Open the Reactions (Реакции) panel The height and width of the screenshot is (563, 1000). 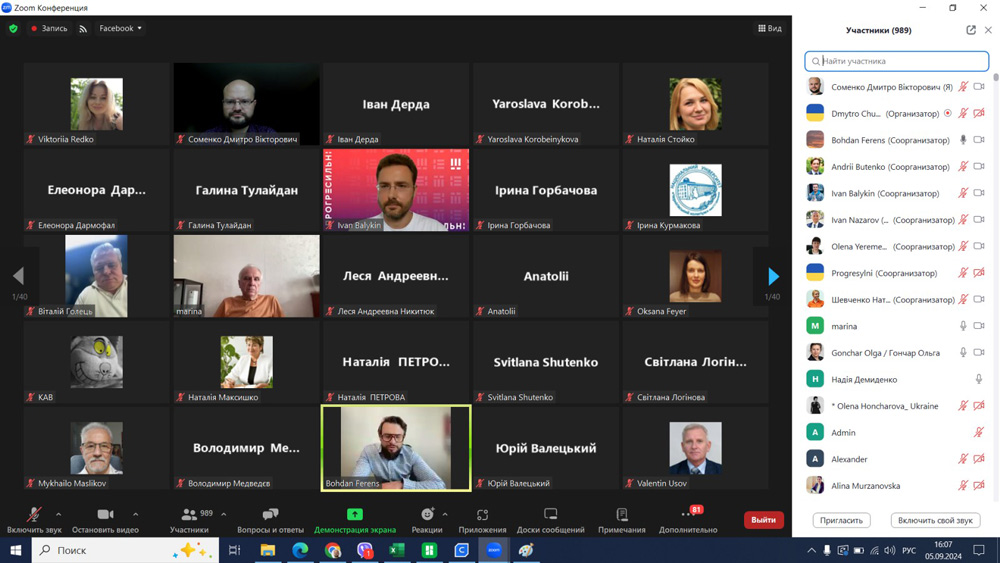[427, 519]
